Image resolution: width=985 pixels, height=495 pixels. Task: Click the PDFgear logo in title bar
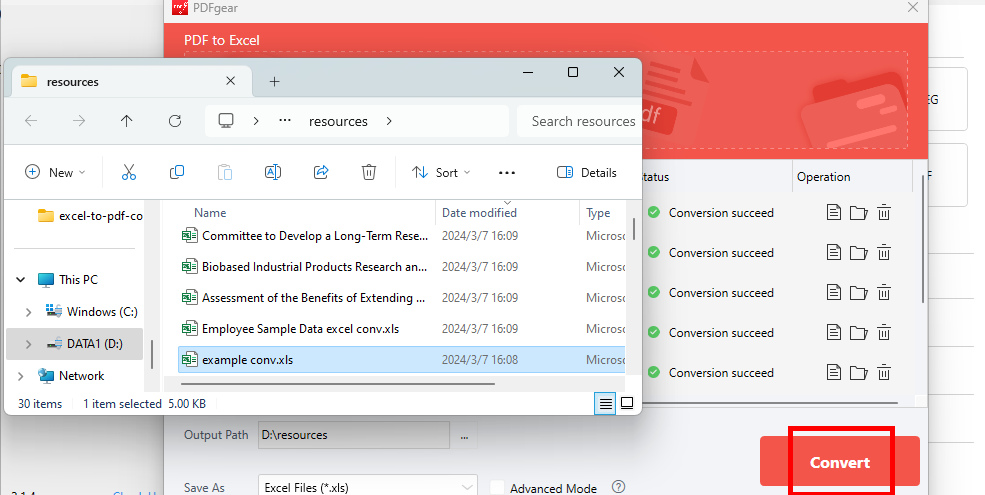click(x=180, y=8)
